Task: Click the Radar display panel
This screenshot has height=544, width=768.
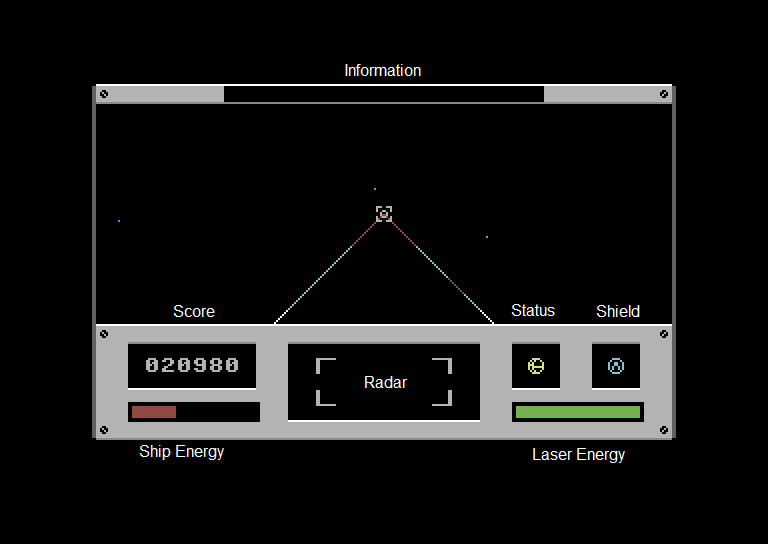Action: point(384,382)
